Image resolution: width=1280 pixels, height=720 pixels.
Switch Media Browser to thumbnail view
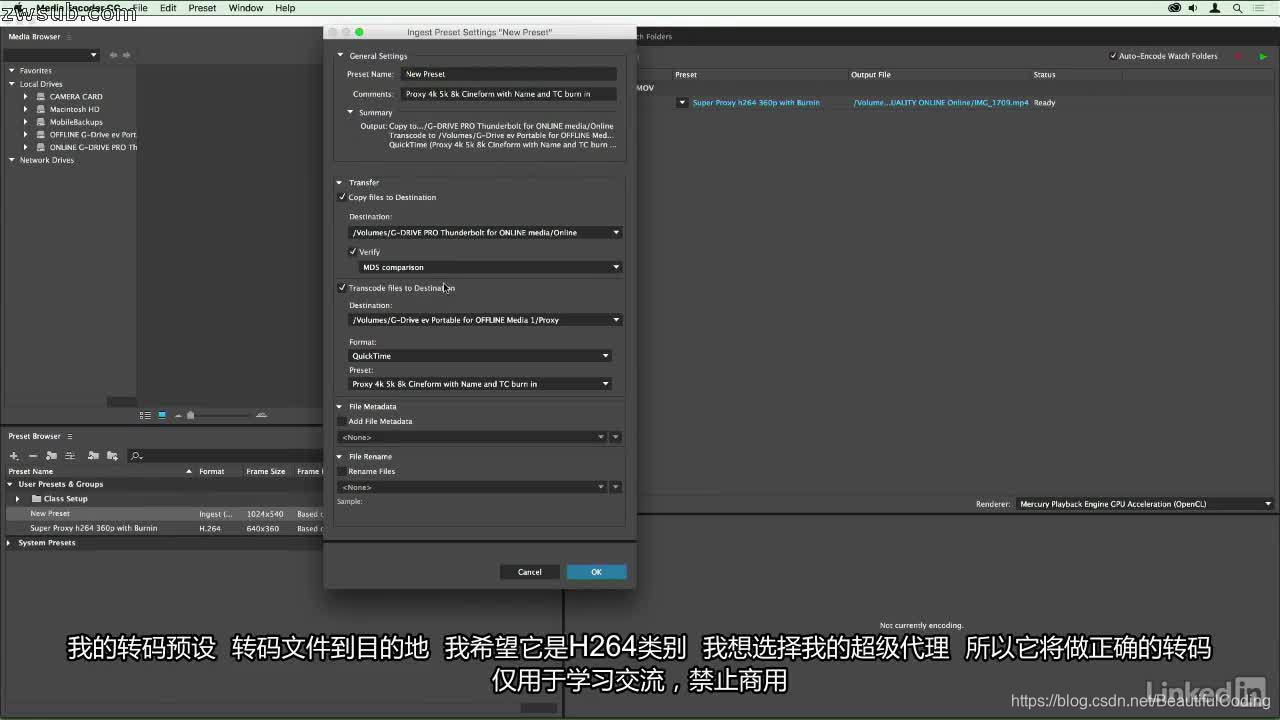click(162, 415)
